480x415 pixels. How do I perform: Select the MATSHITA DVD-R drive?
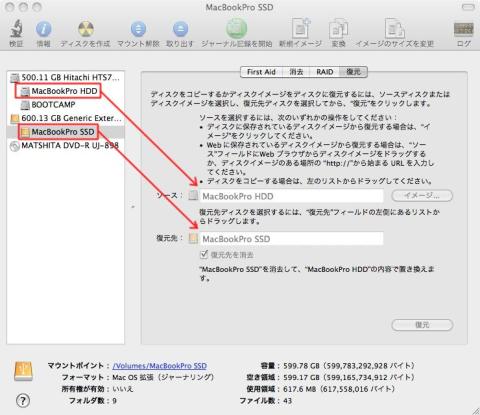(65, 146)
